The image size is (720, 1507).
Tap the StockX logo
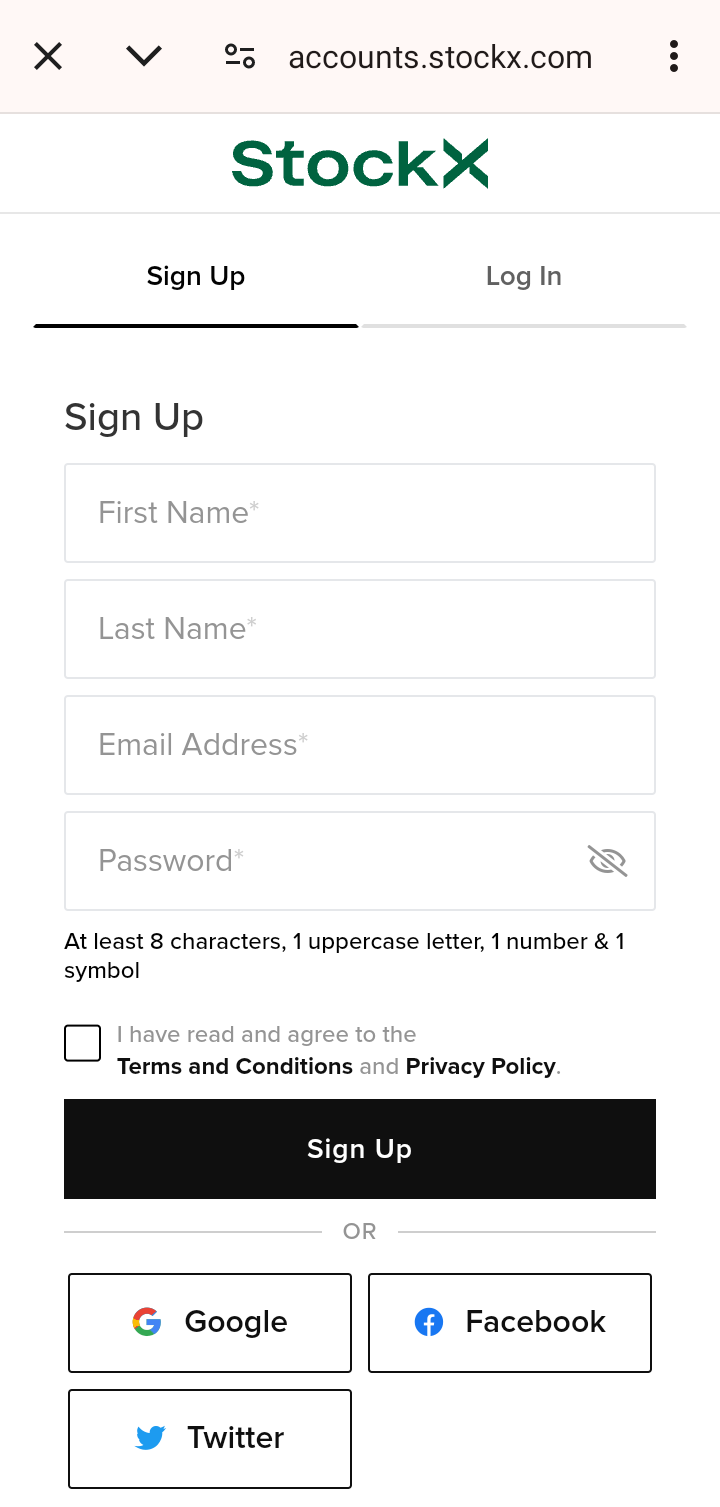pyautogui.click(x=360, y=164)
